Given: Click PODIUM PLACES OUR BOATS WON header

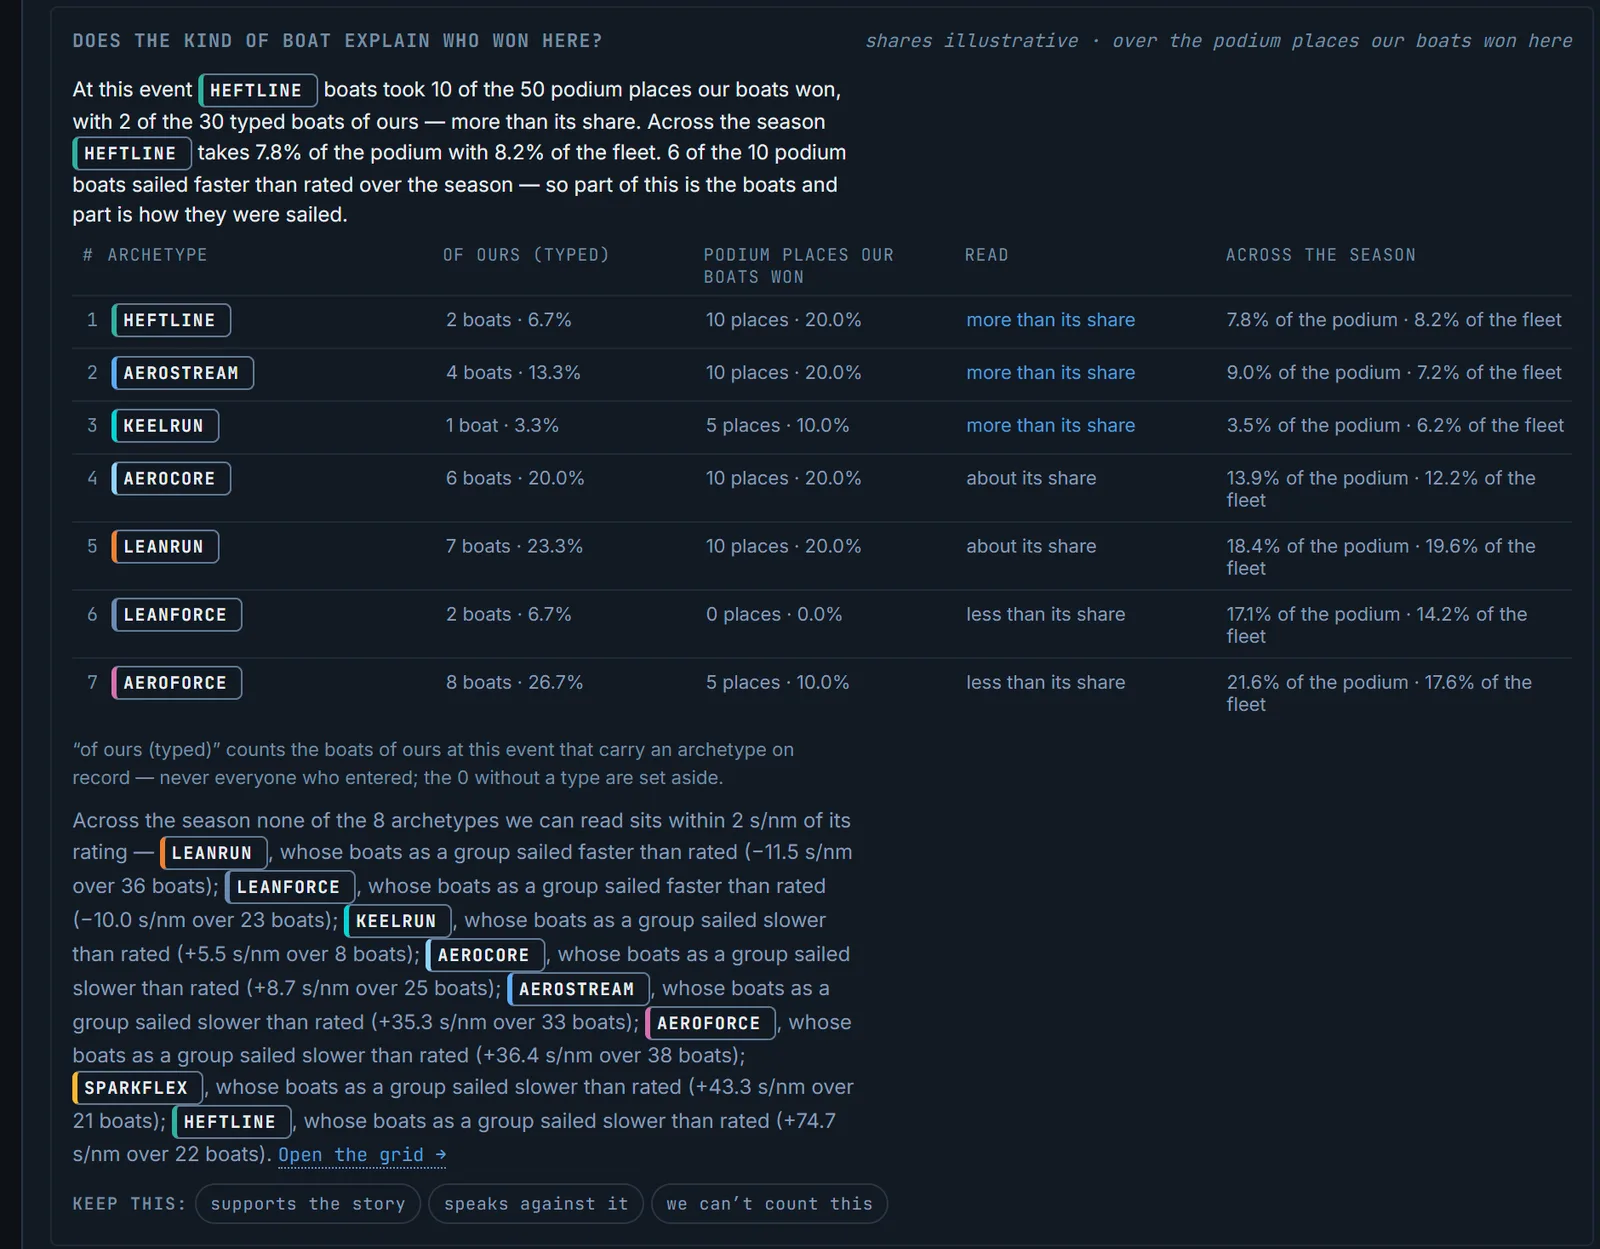Looking at the screenshot, I should click(x=799, y=266).
